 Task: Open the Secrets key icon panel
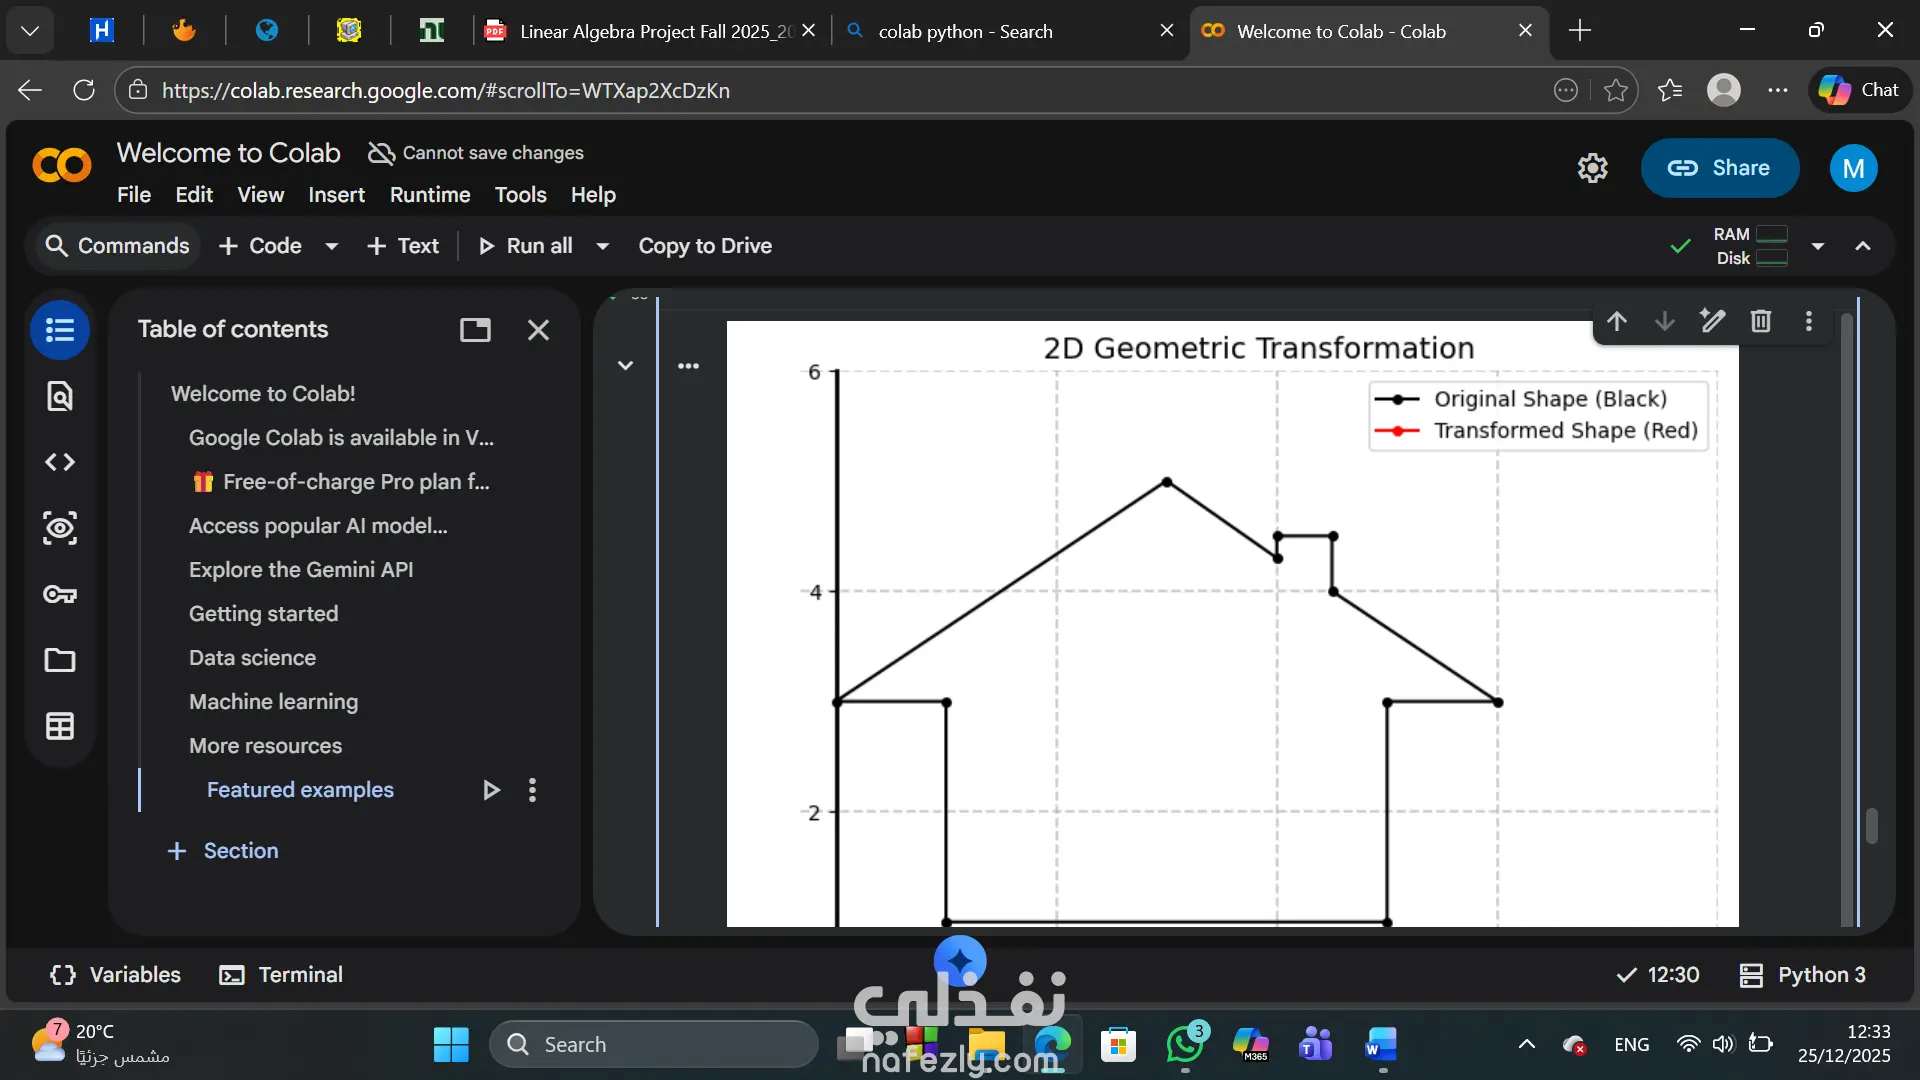click(60, 594)
